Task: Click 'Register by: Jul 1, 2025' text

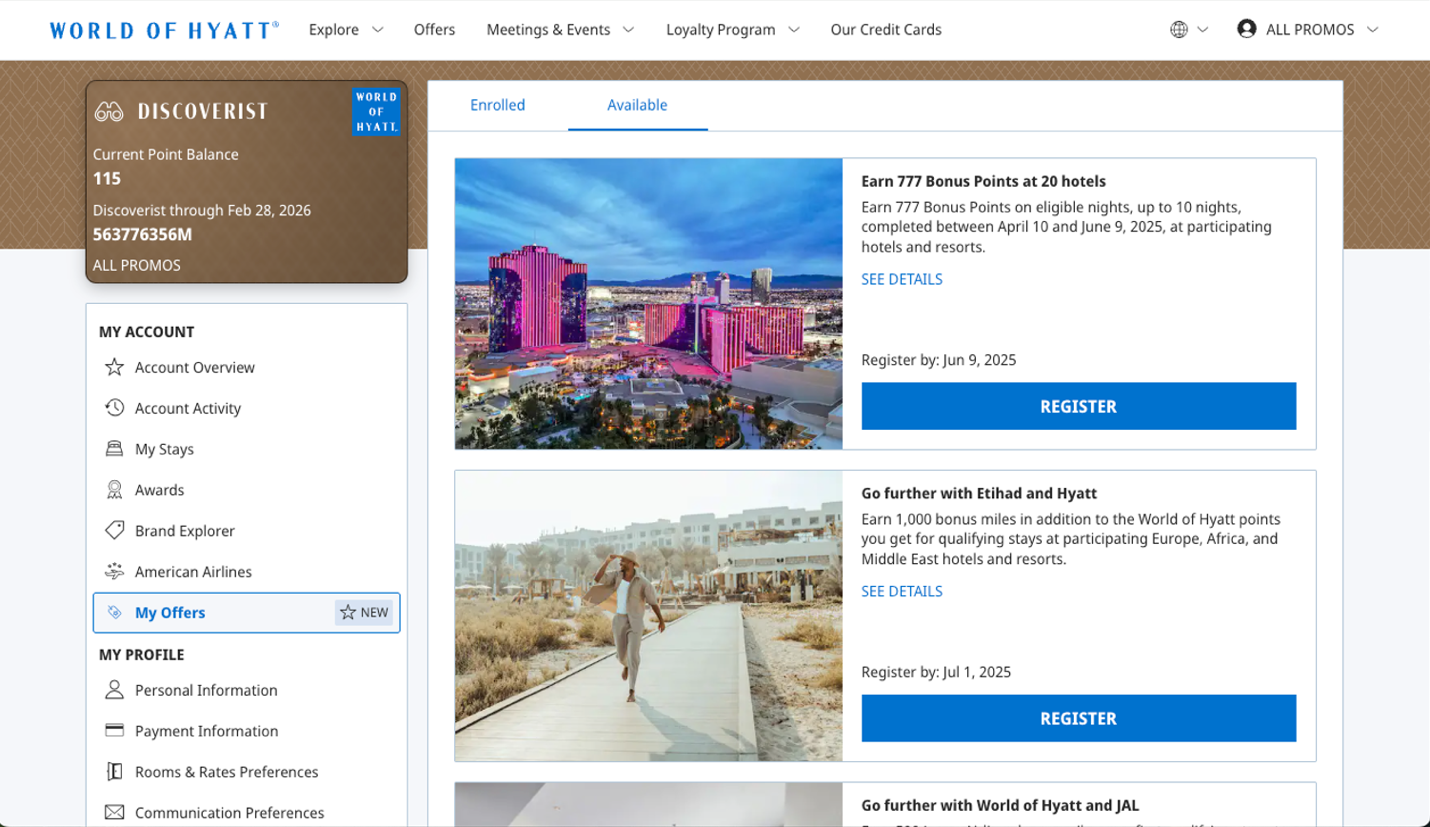Action: pyautogui.click(x=936, y=672)
